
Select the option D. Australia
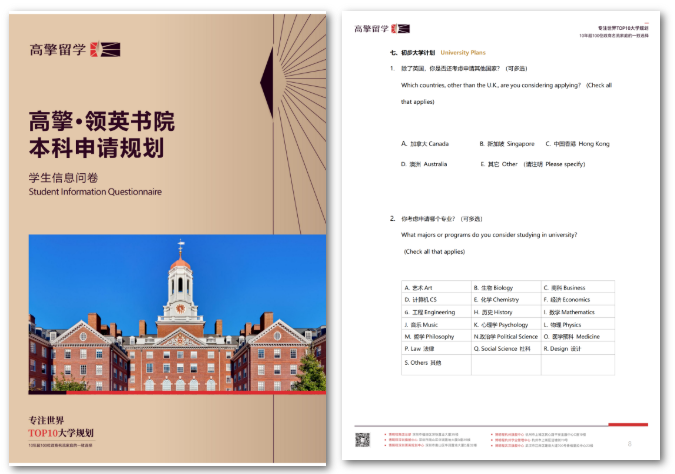tap(424, 163)
